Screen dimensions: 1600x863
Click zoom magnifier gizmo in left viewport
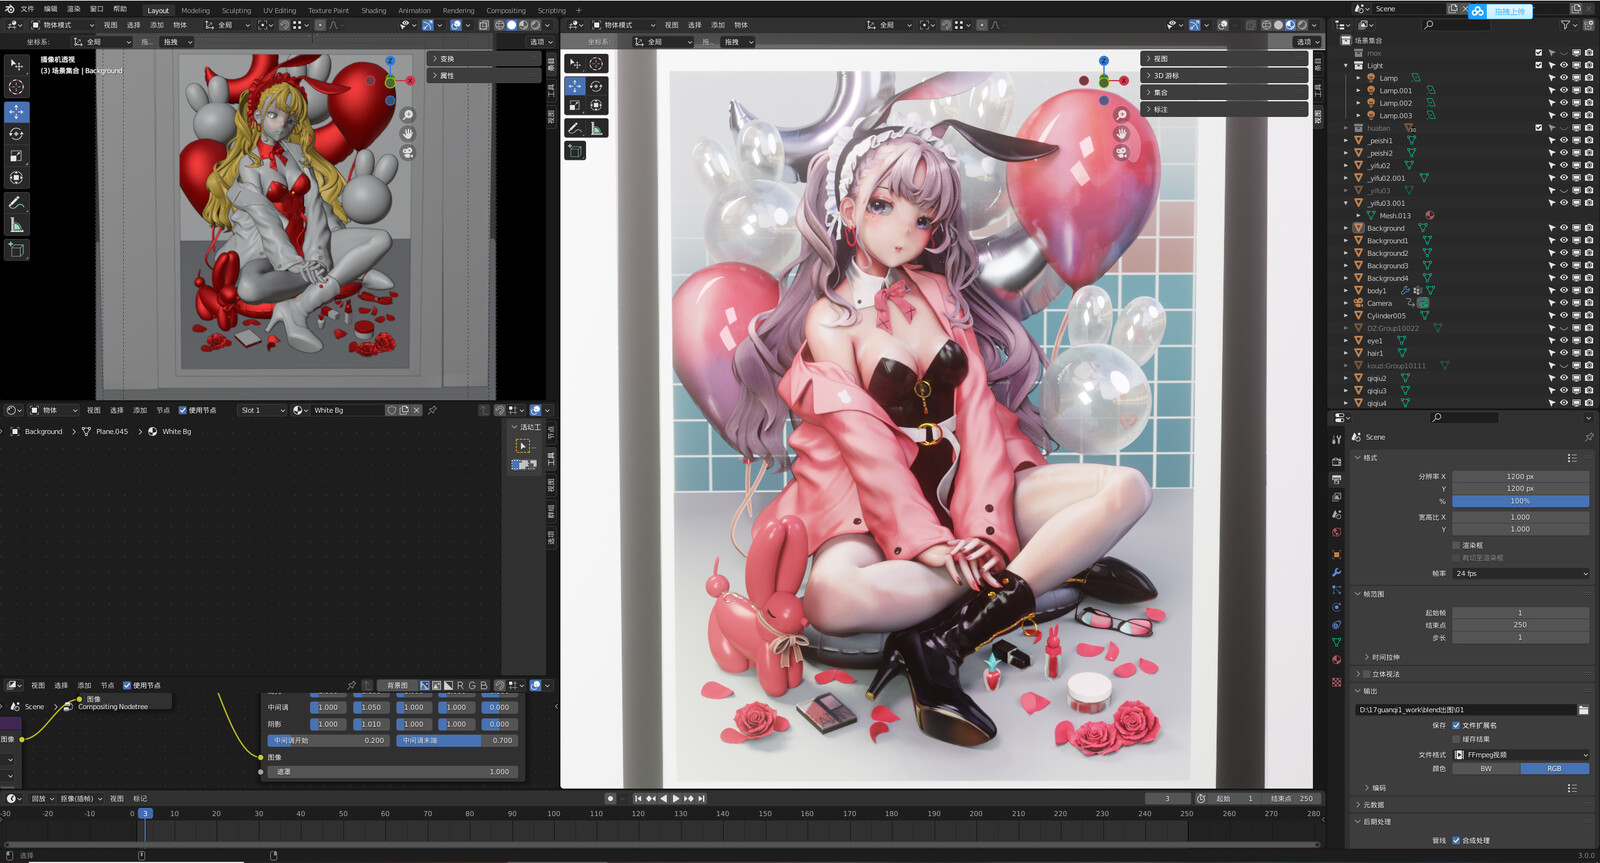tap(408, 115)
